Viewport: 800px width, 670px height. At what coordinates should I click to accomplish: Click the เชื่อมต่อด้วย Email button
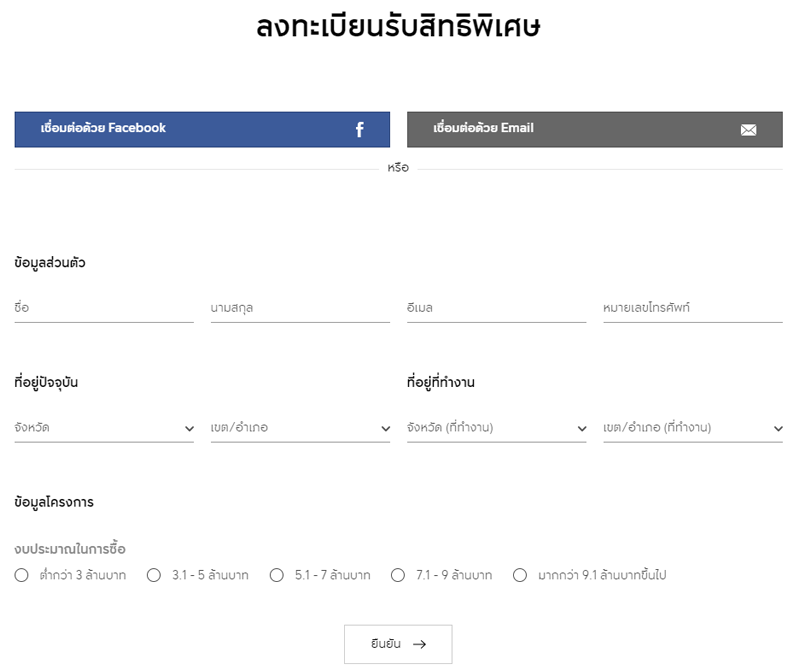click(x=594, y=129)
